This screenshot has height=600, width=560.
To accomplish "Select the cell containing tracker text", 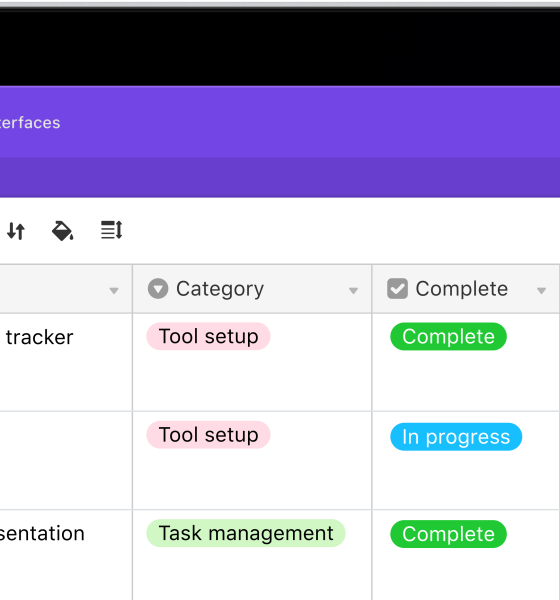I will [66, 362].
